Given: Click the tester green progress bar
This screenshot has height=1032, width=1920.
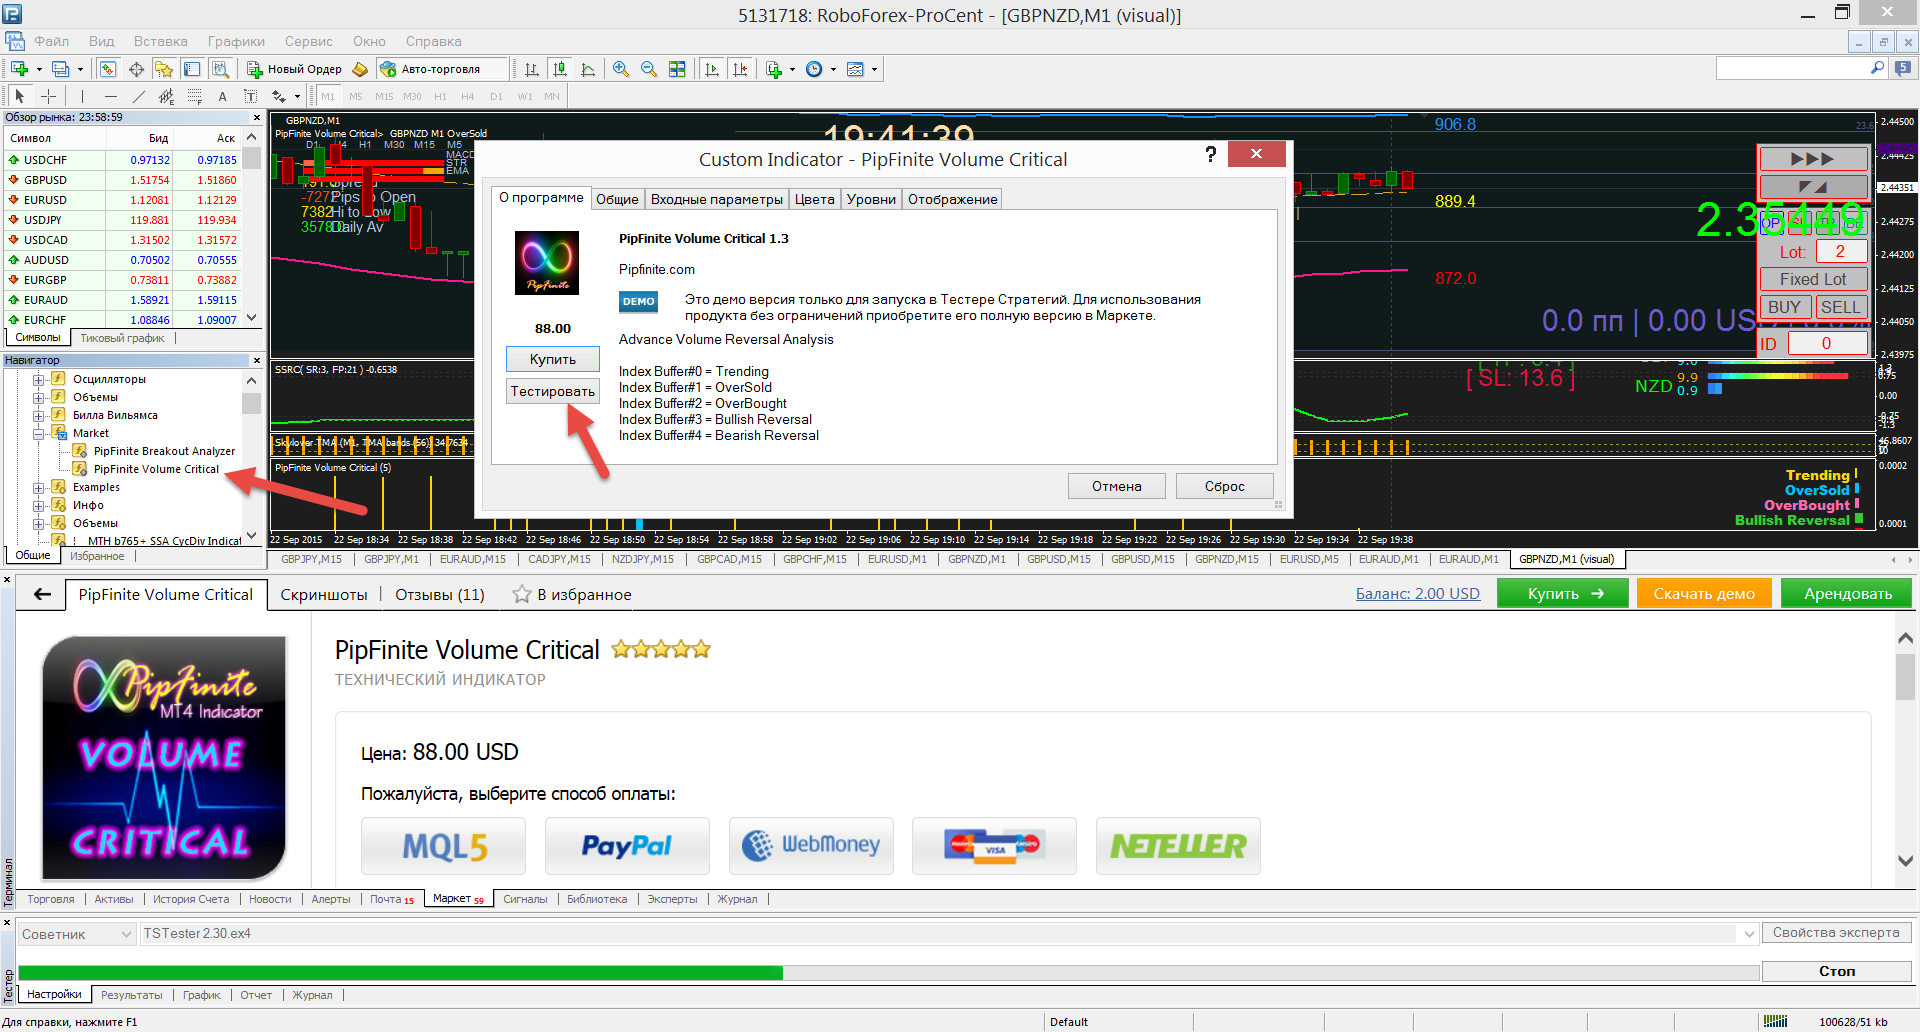Looking at the screenshot, I should pos(400,972).
